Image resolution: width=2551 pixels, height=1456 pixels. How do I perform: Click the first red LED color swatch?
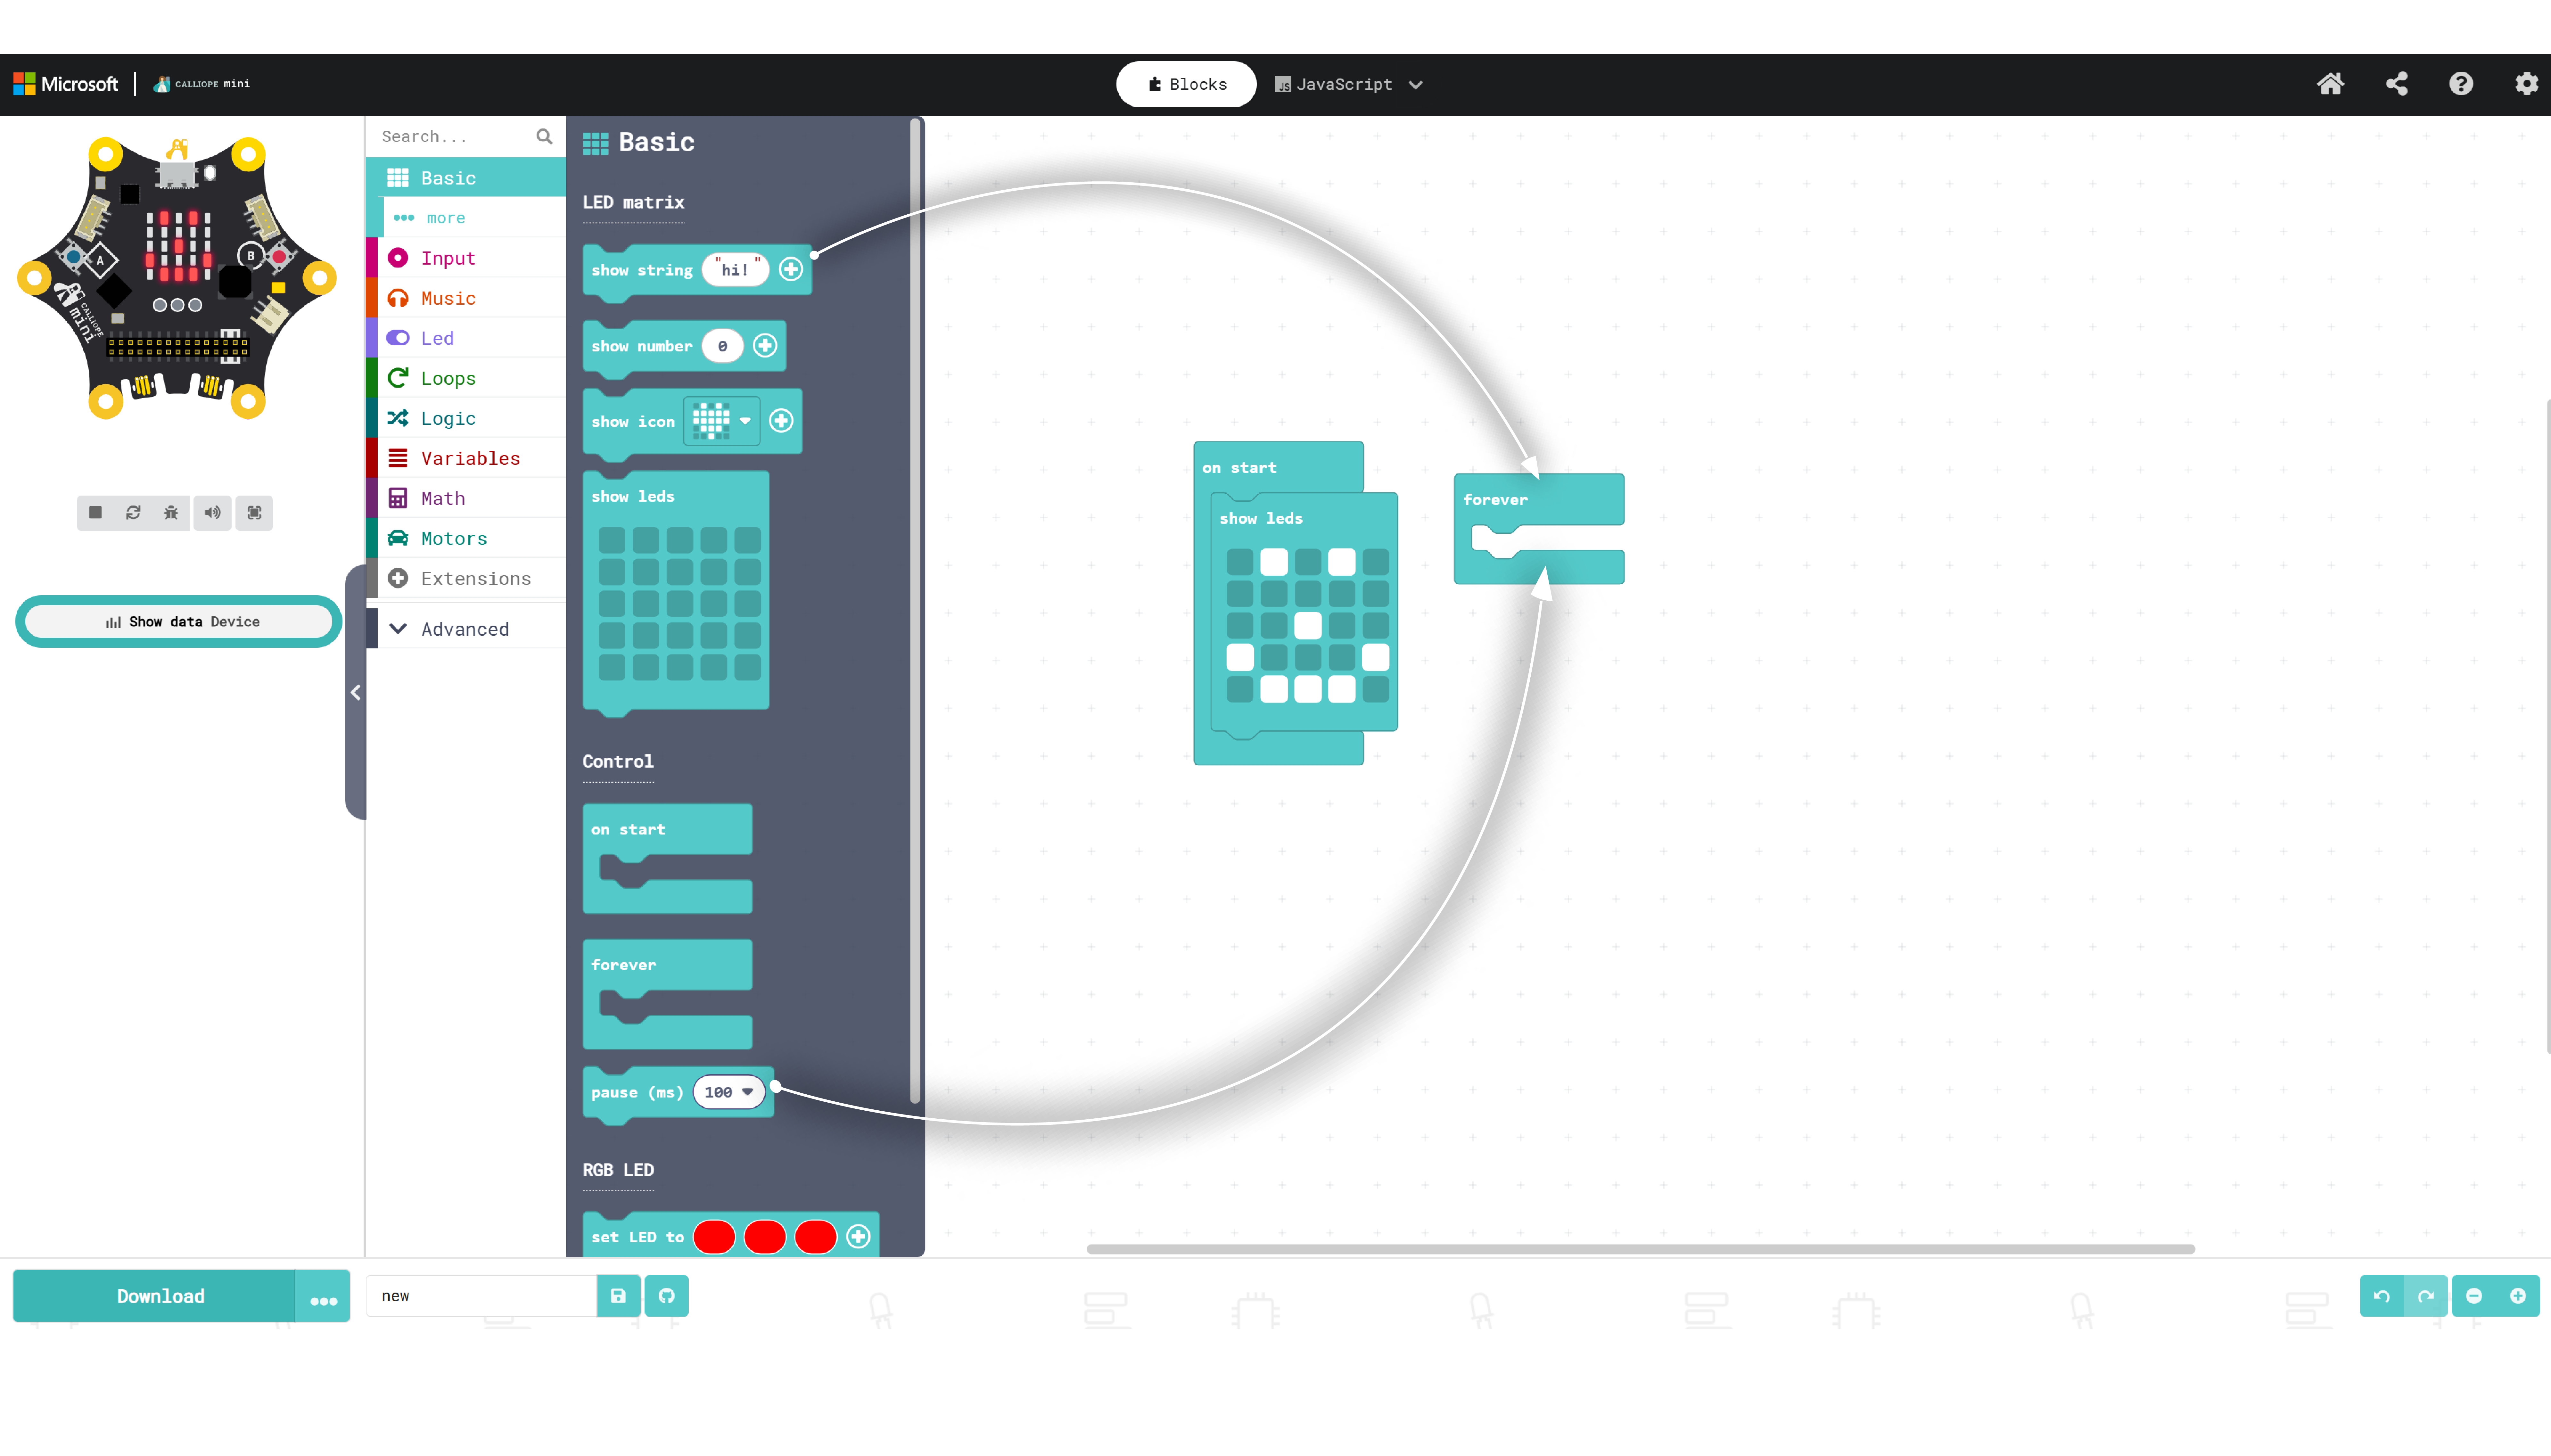pos(714,1237)
